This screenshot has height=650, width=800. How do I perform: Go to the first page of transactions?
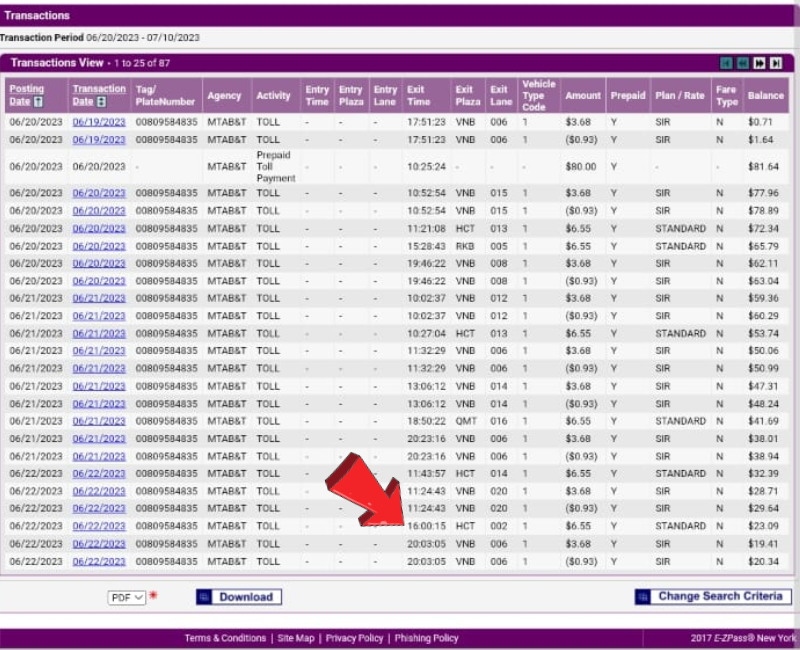[726, 63]
